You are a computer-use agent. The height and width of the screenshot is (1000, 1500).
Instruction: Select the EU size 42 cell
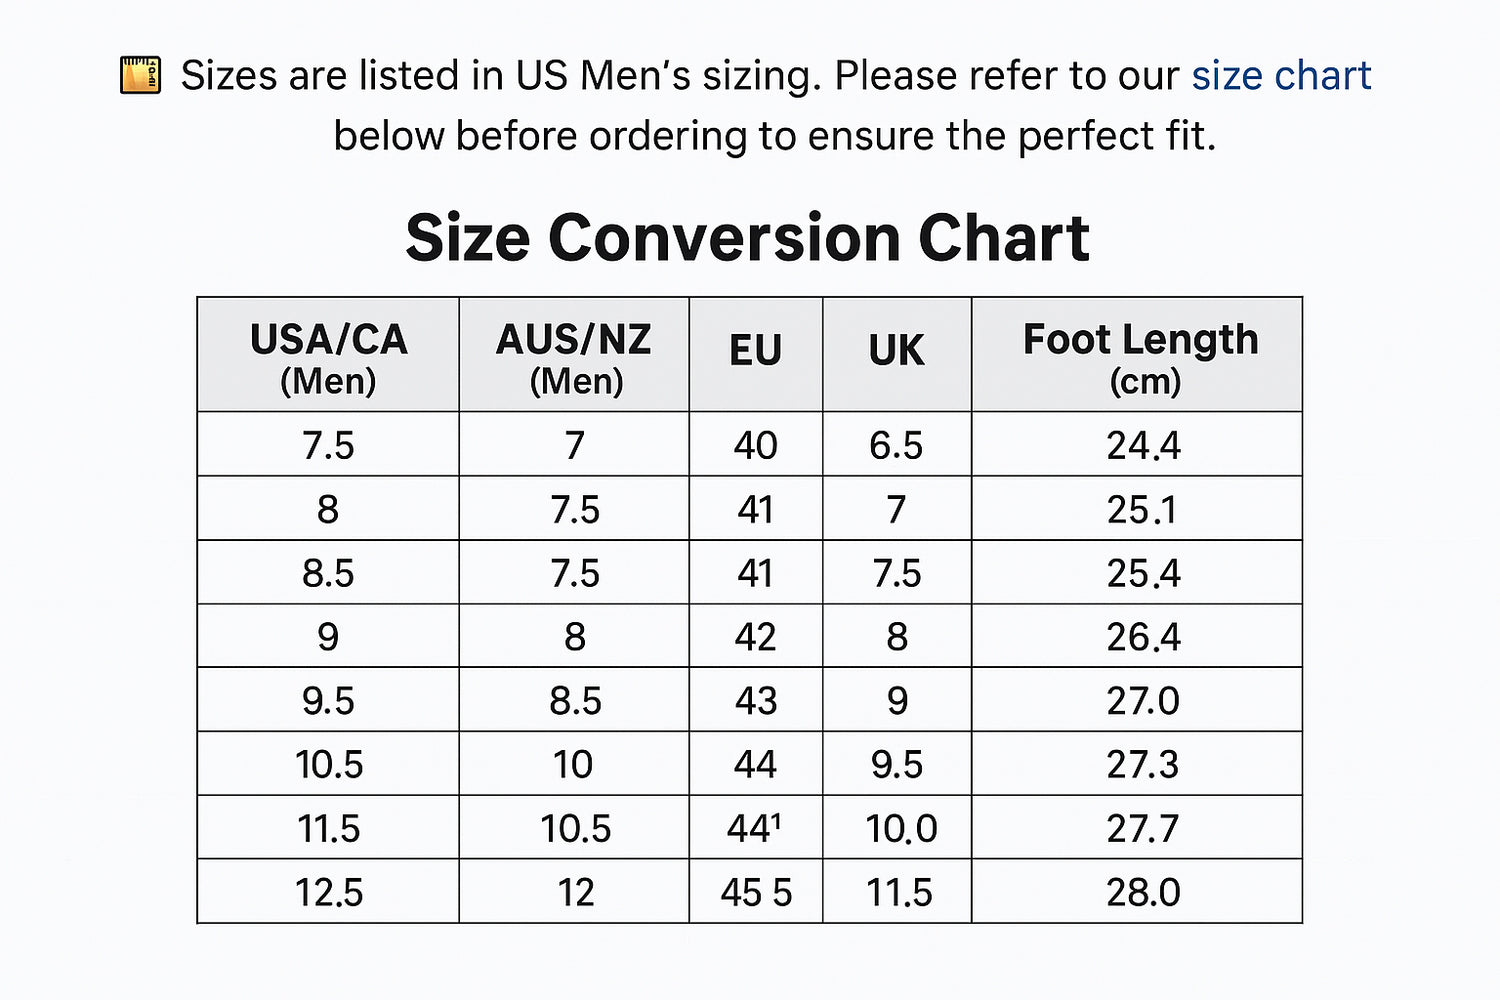pos(755,637)
